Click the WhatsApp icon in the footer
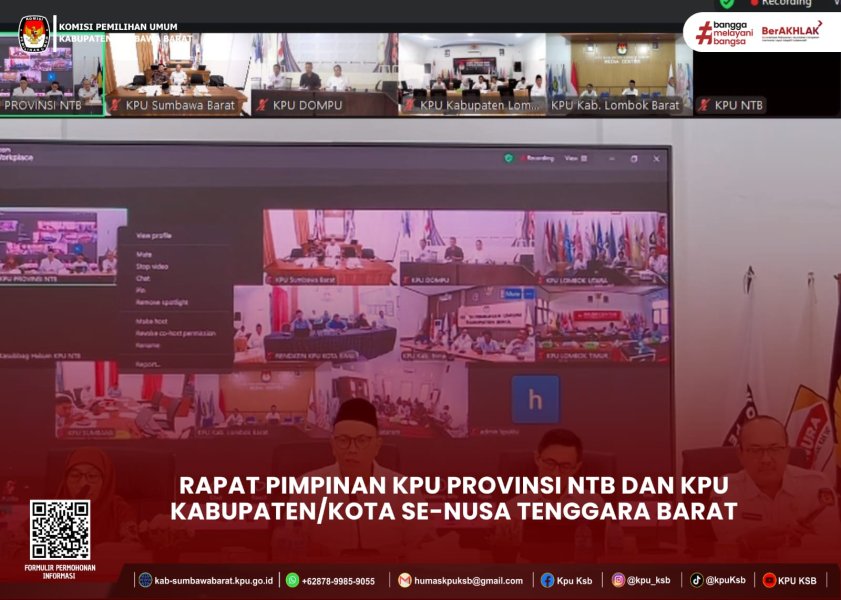 click(x=292, y=580)
